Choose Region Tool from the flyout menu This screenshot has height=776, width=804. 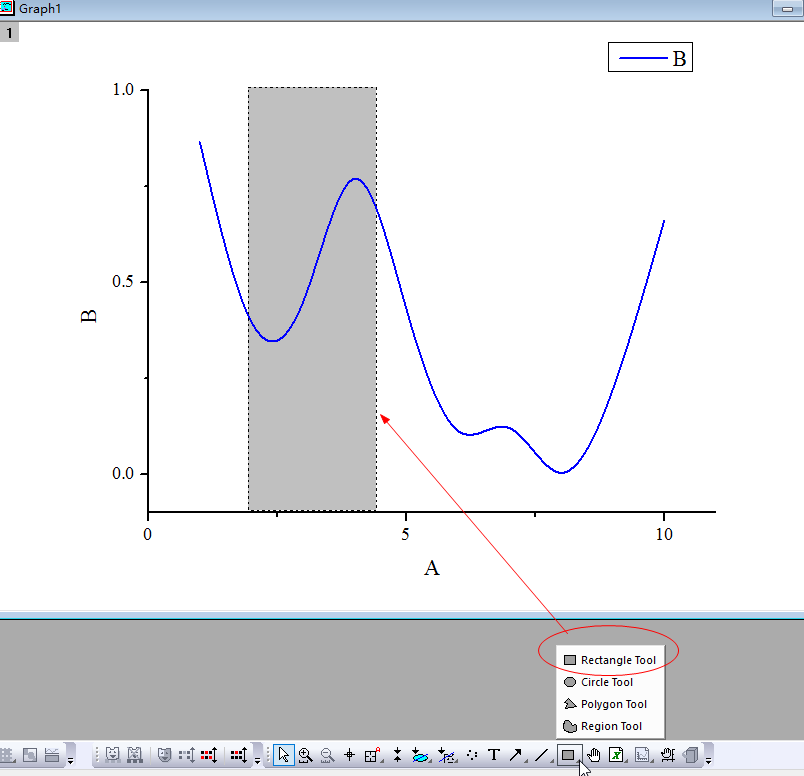pyautogui.click(x=610, y=726)
